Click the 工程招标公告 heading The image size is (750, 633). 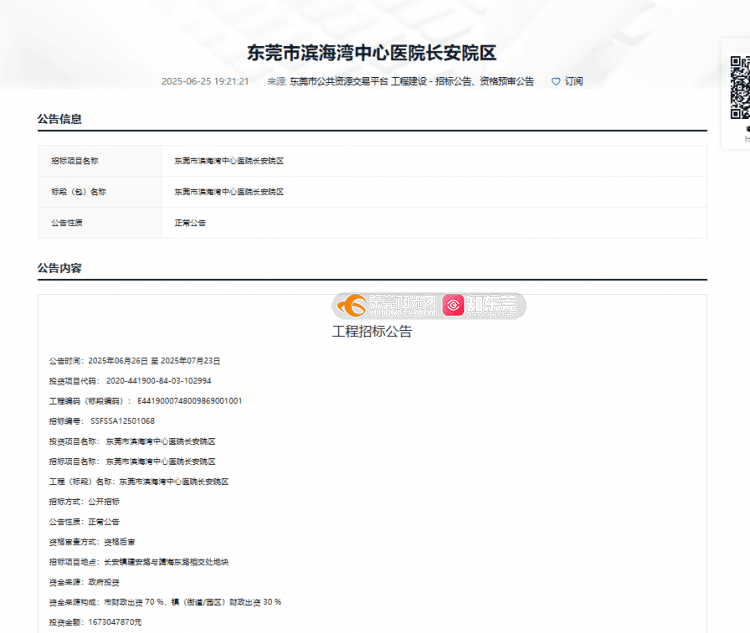click(x=372, y=331)
